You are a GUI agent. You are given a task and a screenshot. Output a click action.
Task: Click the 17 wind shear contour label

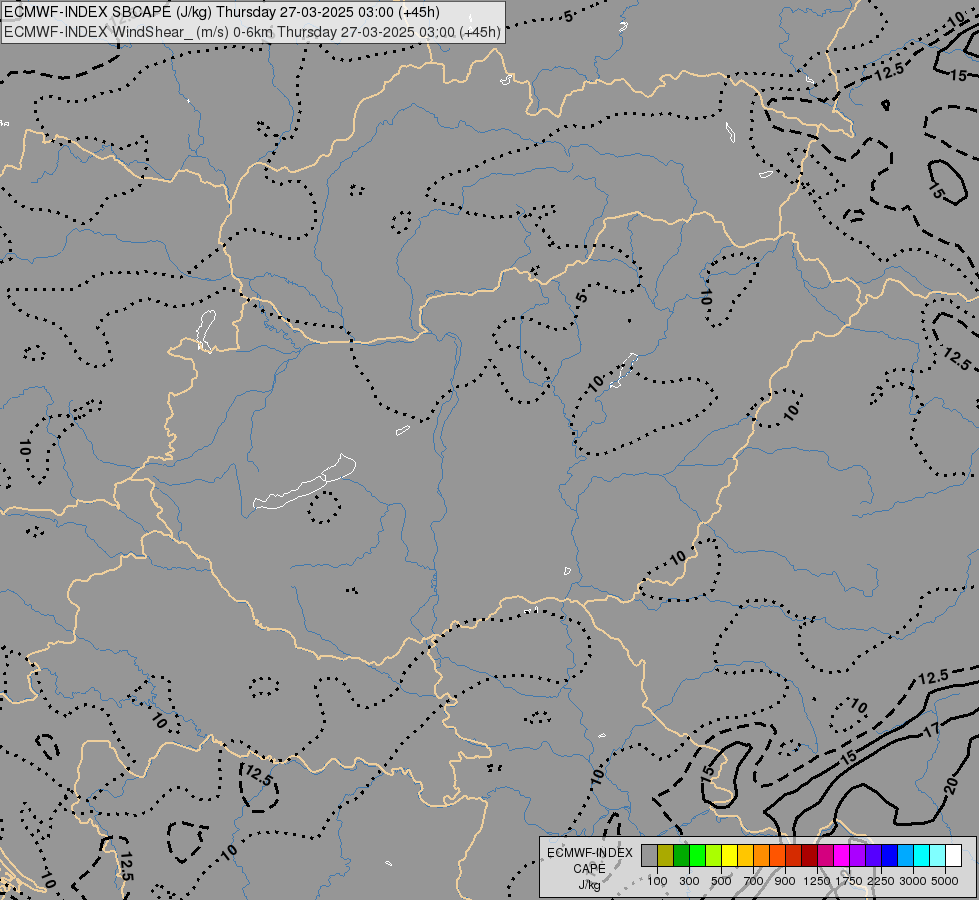tap(932, 729)
